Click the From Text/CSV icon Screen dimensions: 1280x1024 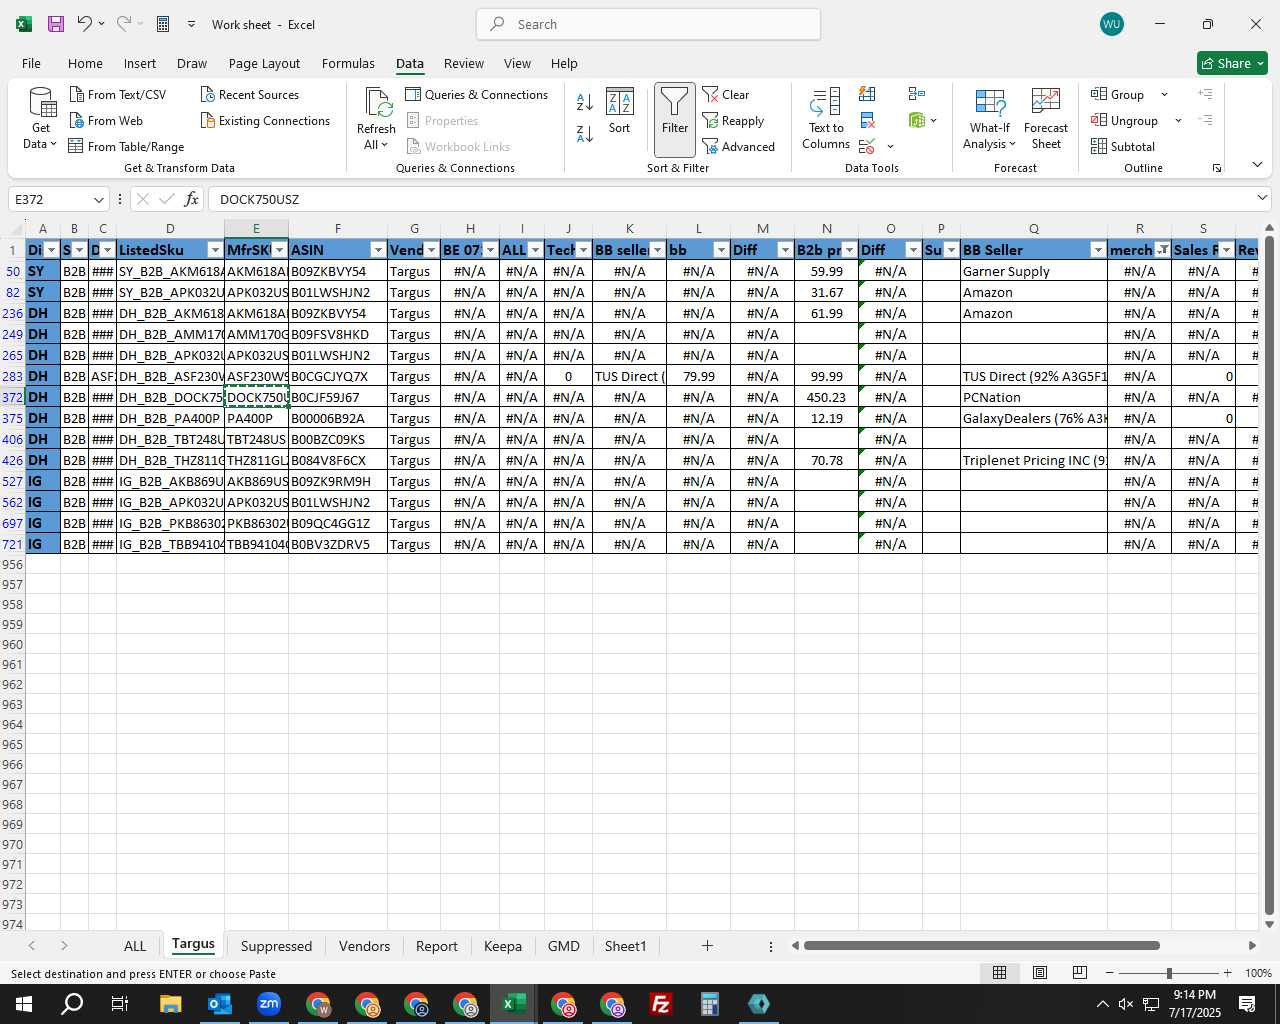pos(77,94)
